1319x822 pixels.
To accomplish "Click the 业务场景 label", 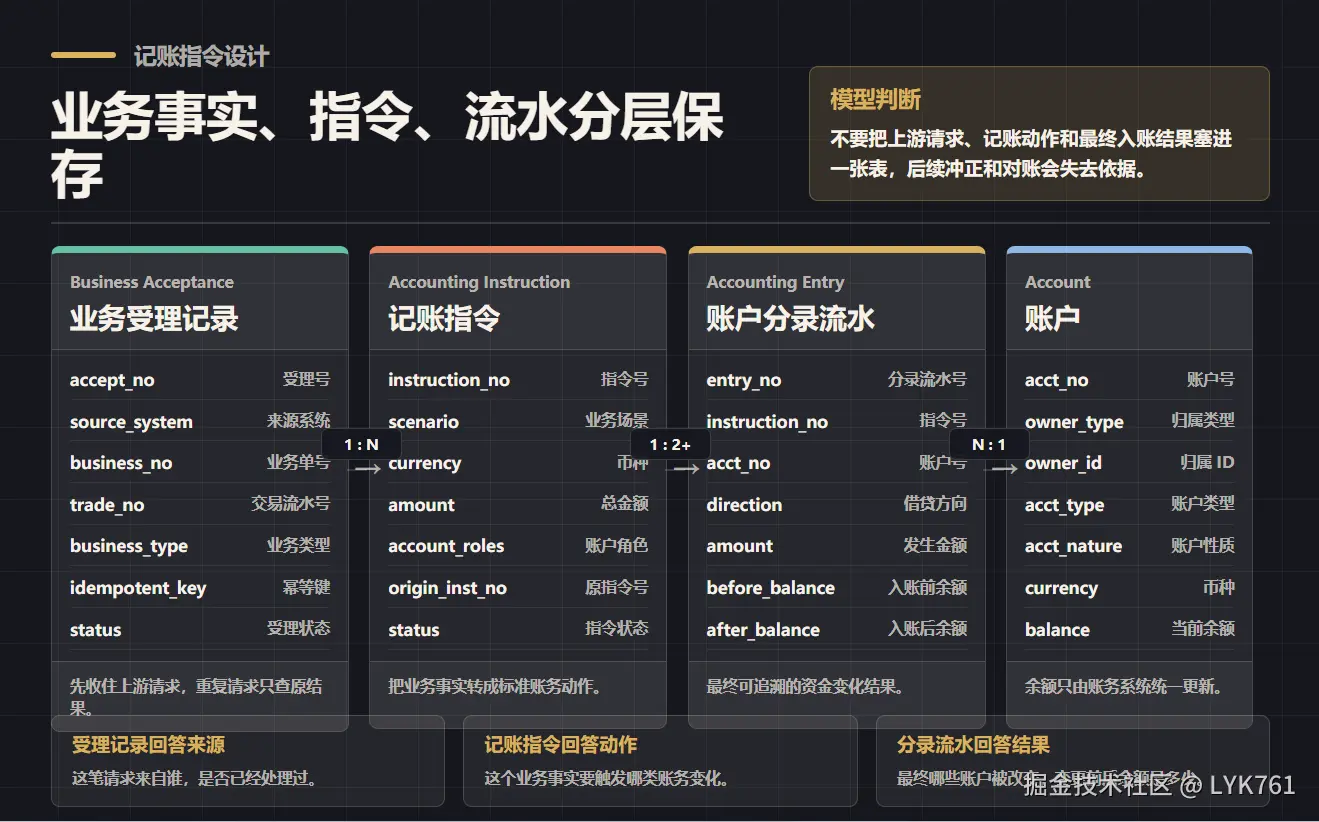I will tap(617, 421).
